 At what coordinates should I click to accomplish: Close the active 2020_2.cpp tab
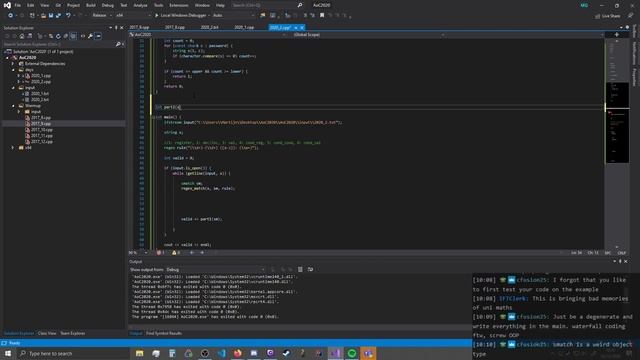[302, 27]
